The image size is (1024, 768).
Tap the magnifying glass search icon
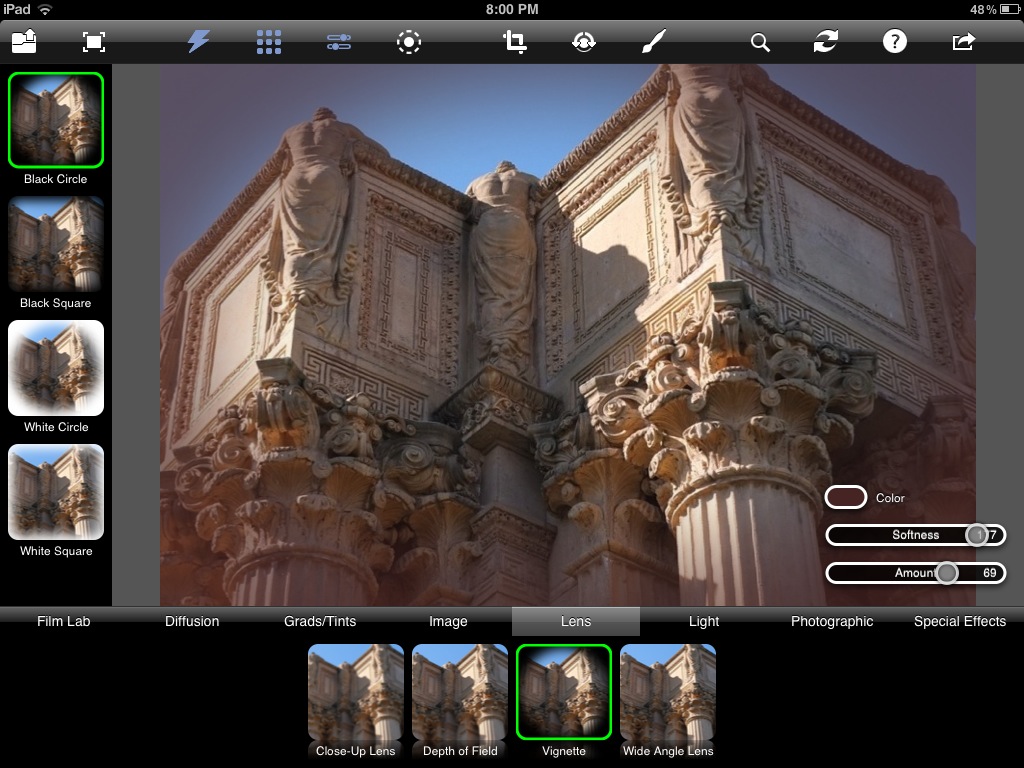click(x=760, y=42)
